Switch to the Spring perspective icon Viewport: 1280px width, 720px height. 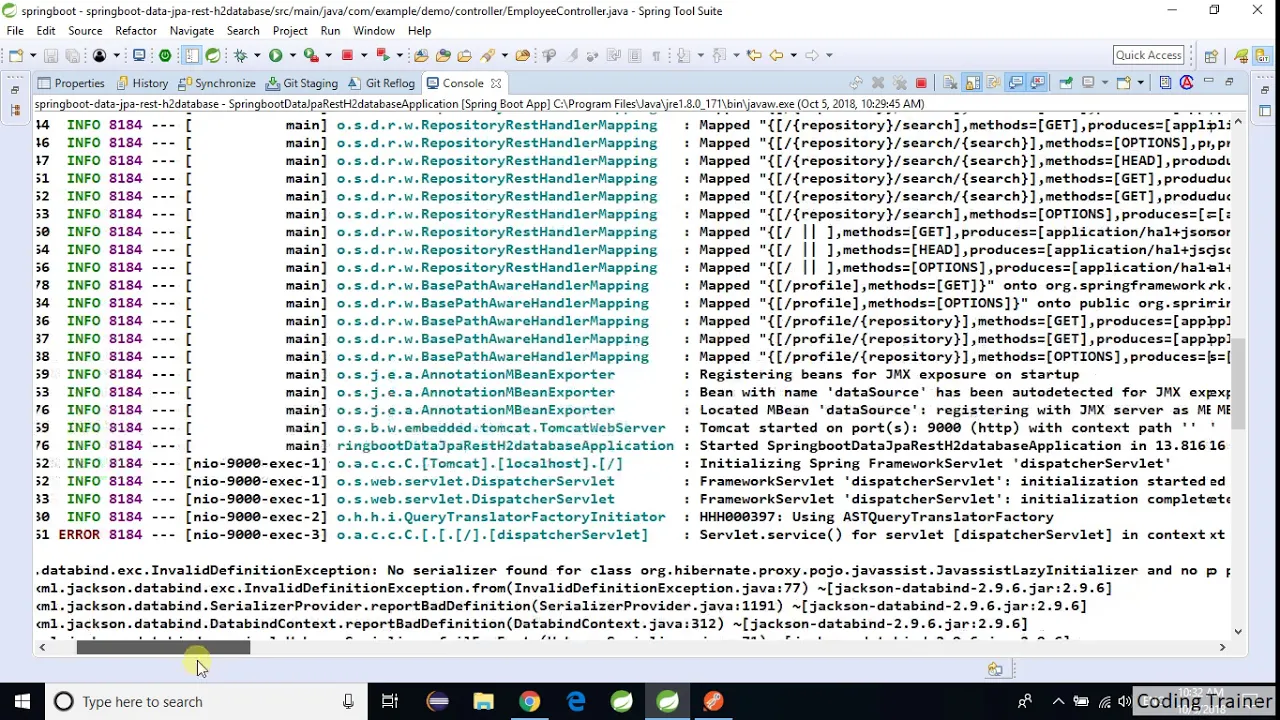click(x=1241, y=56)
